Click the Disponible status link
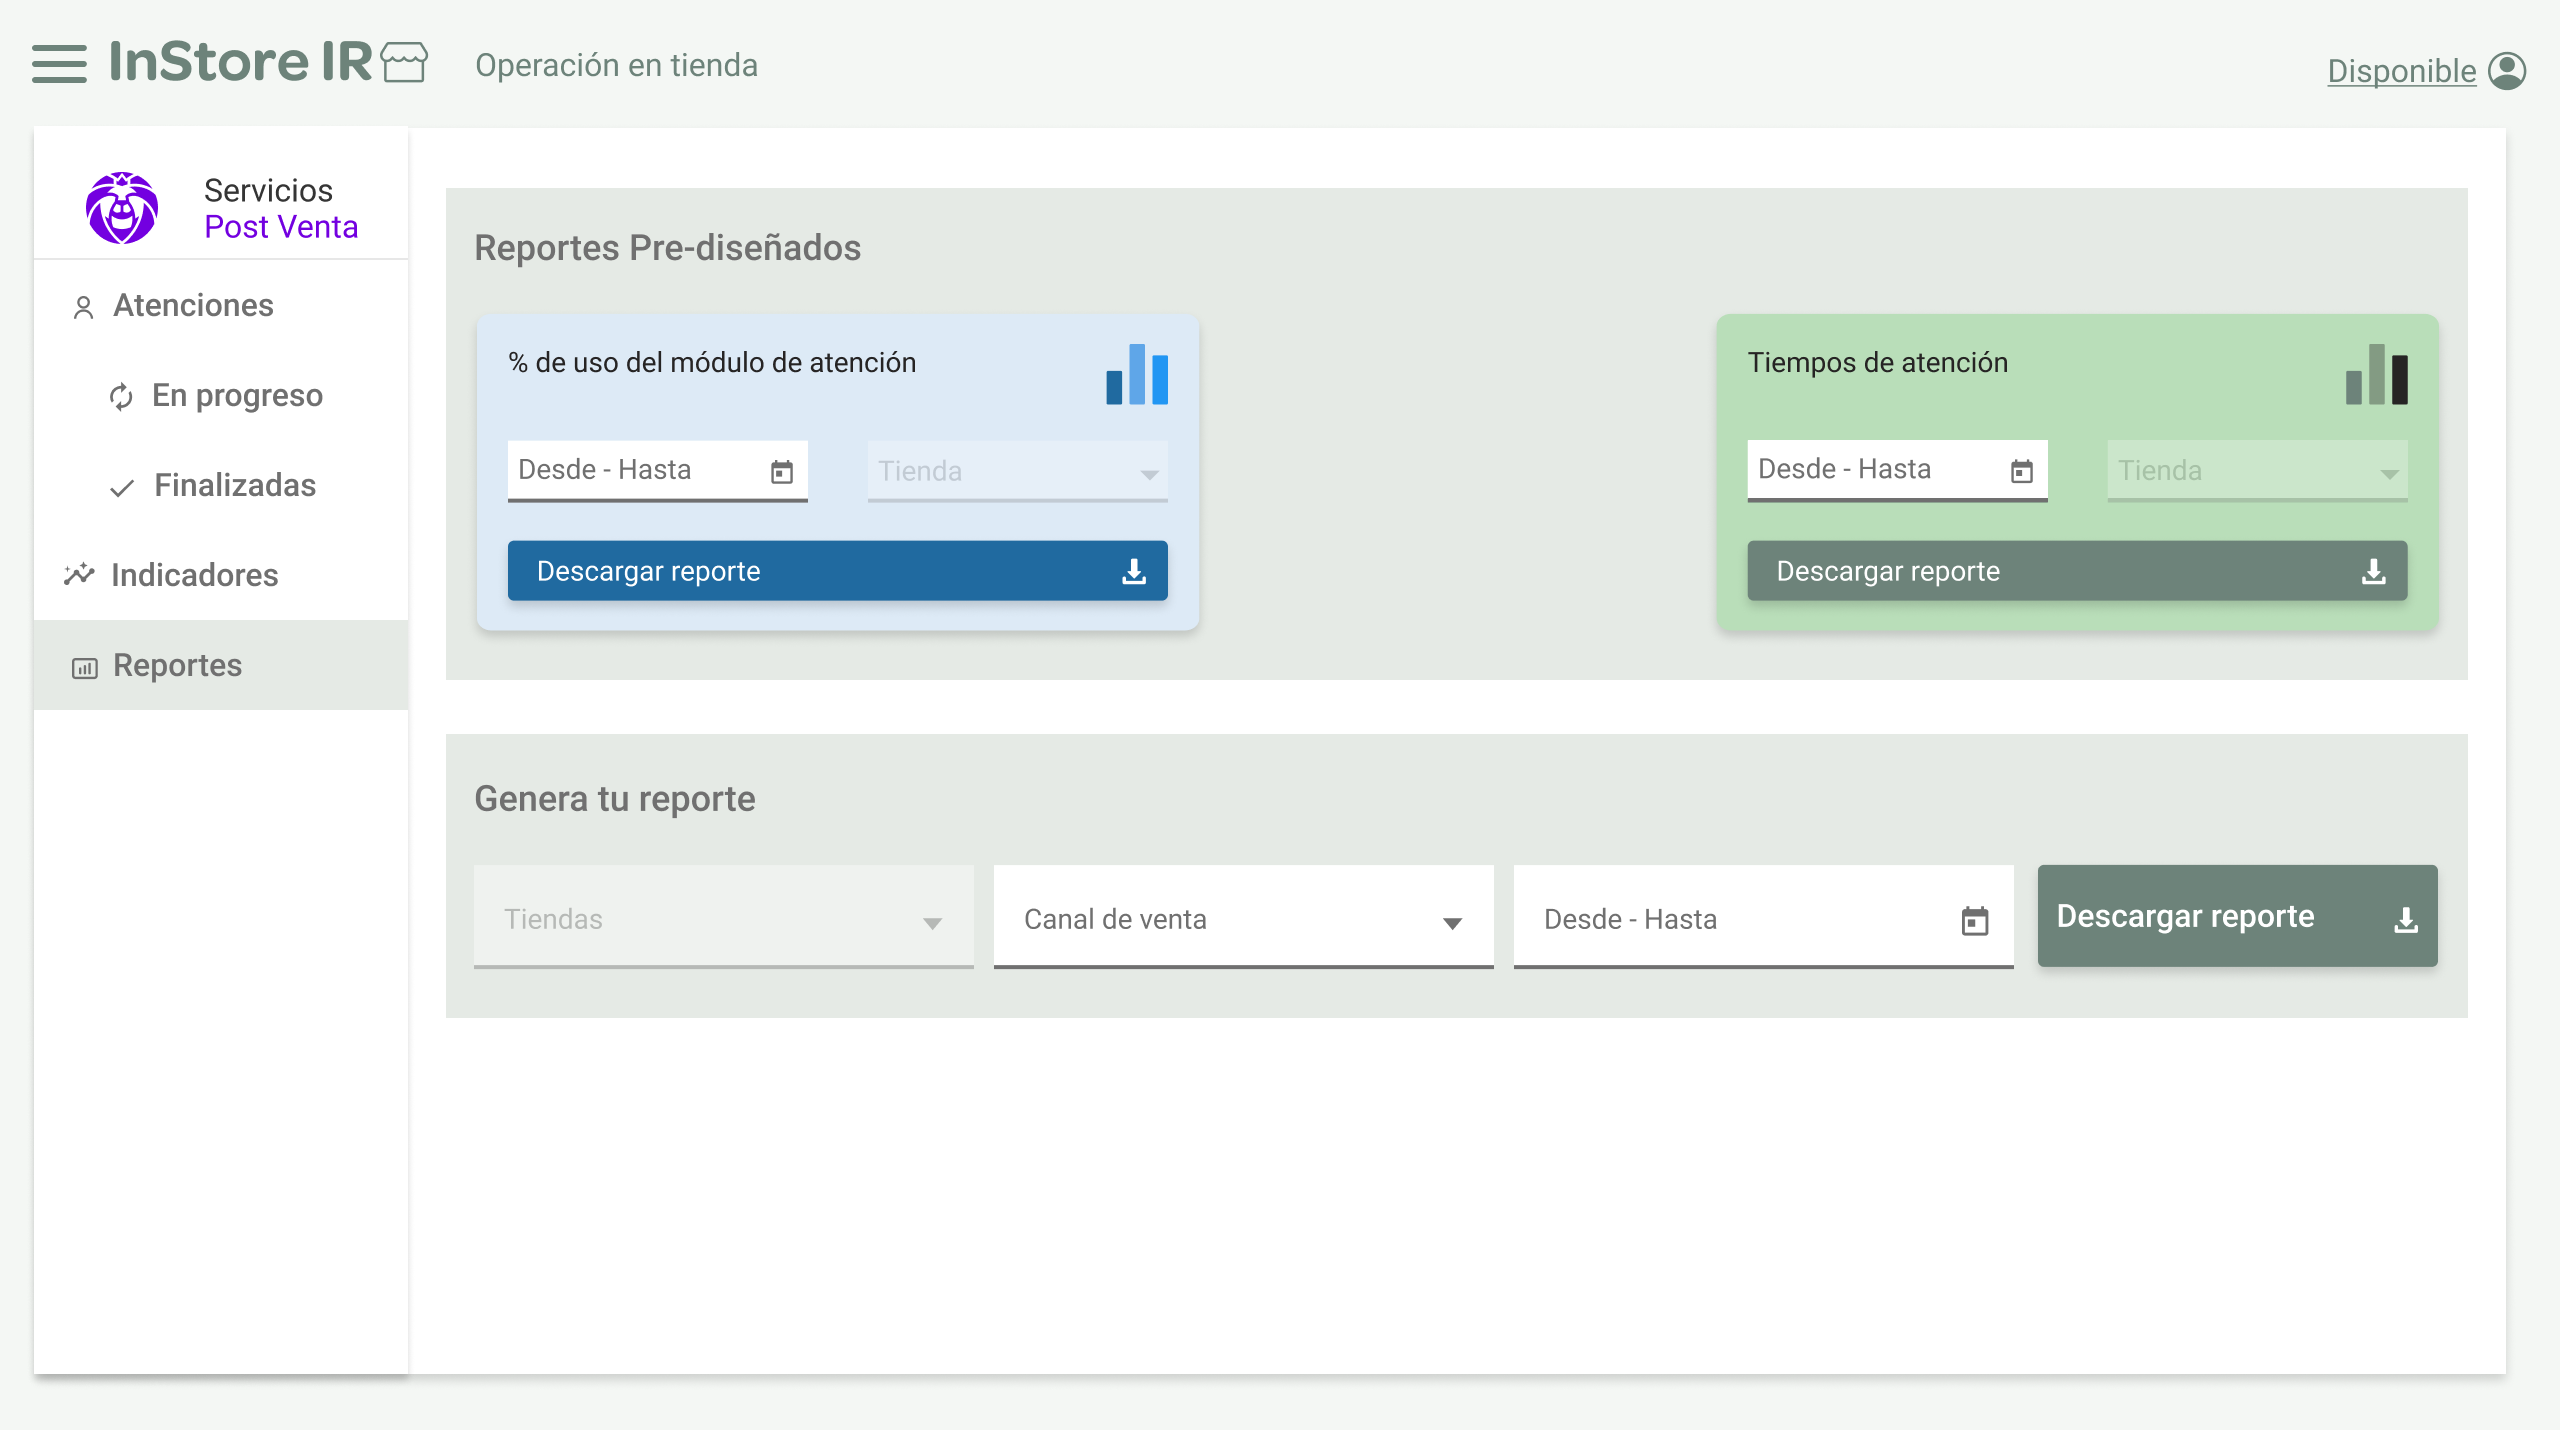This screenshot has width=2560, height=1430. click(x=2401, y=71)
